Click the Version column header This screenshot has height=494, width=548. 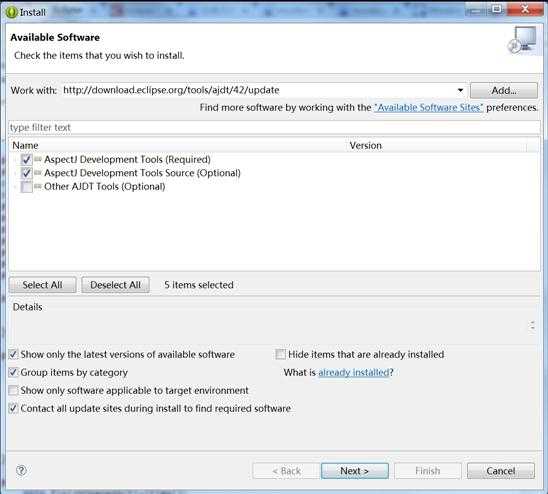click(x=437, y=145)
